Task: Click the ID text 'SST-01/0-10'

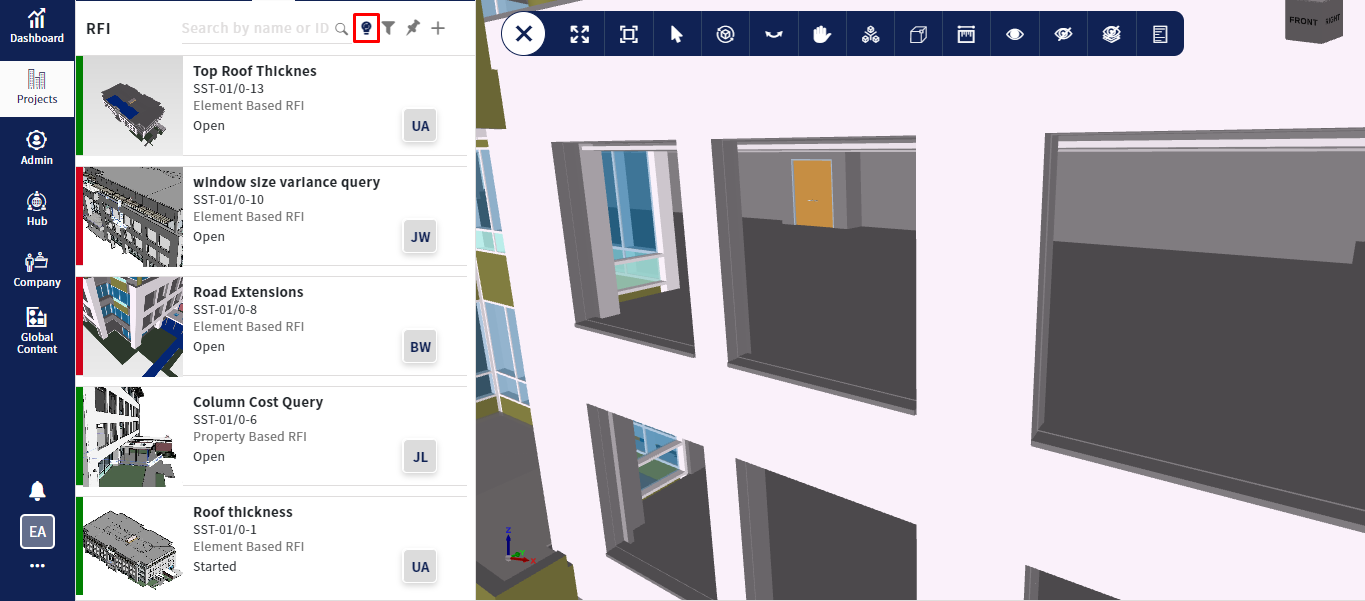Action: tap(229, 200)
